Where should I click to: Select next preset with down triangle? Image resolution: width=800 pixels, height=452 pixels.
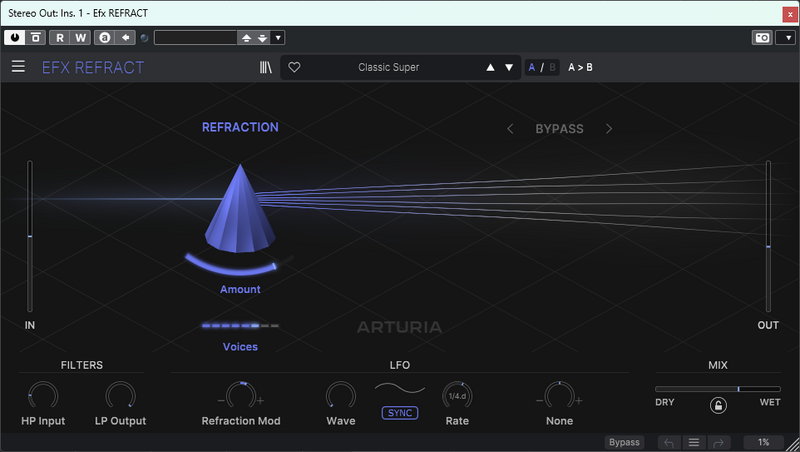coord(509,67)
